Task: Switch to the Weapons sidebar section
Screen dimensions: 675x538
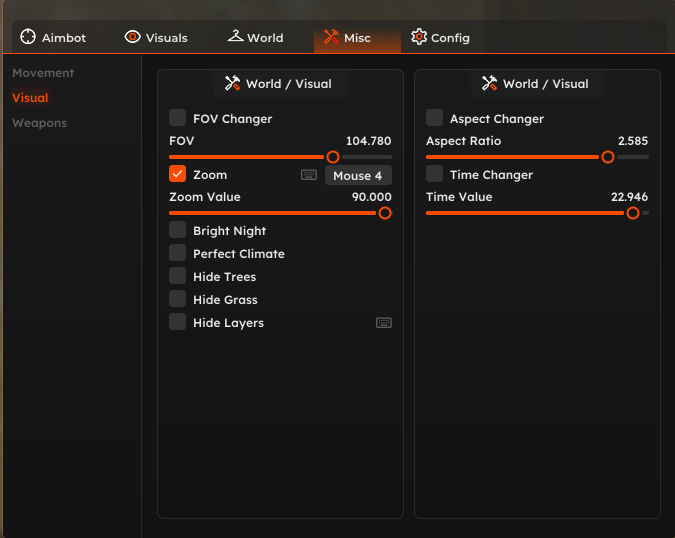Action: [x=40, y=123]
